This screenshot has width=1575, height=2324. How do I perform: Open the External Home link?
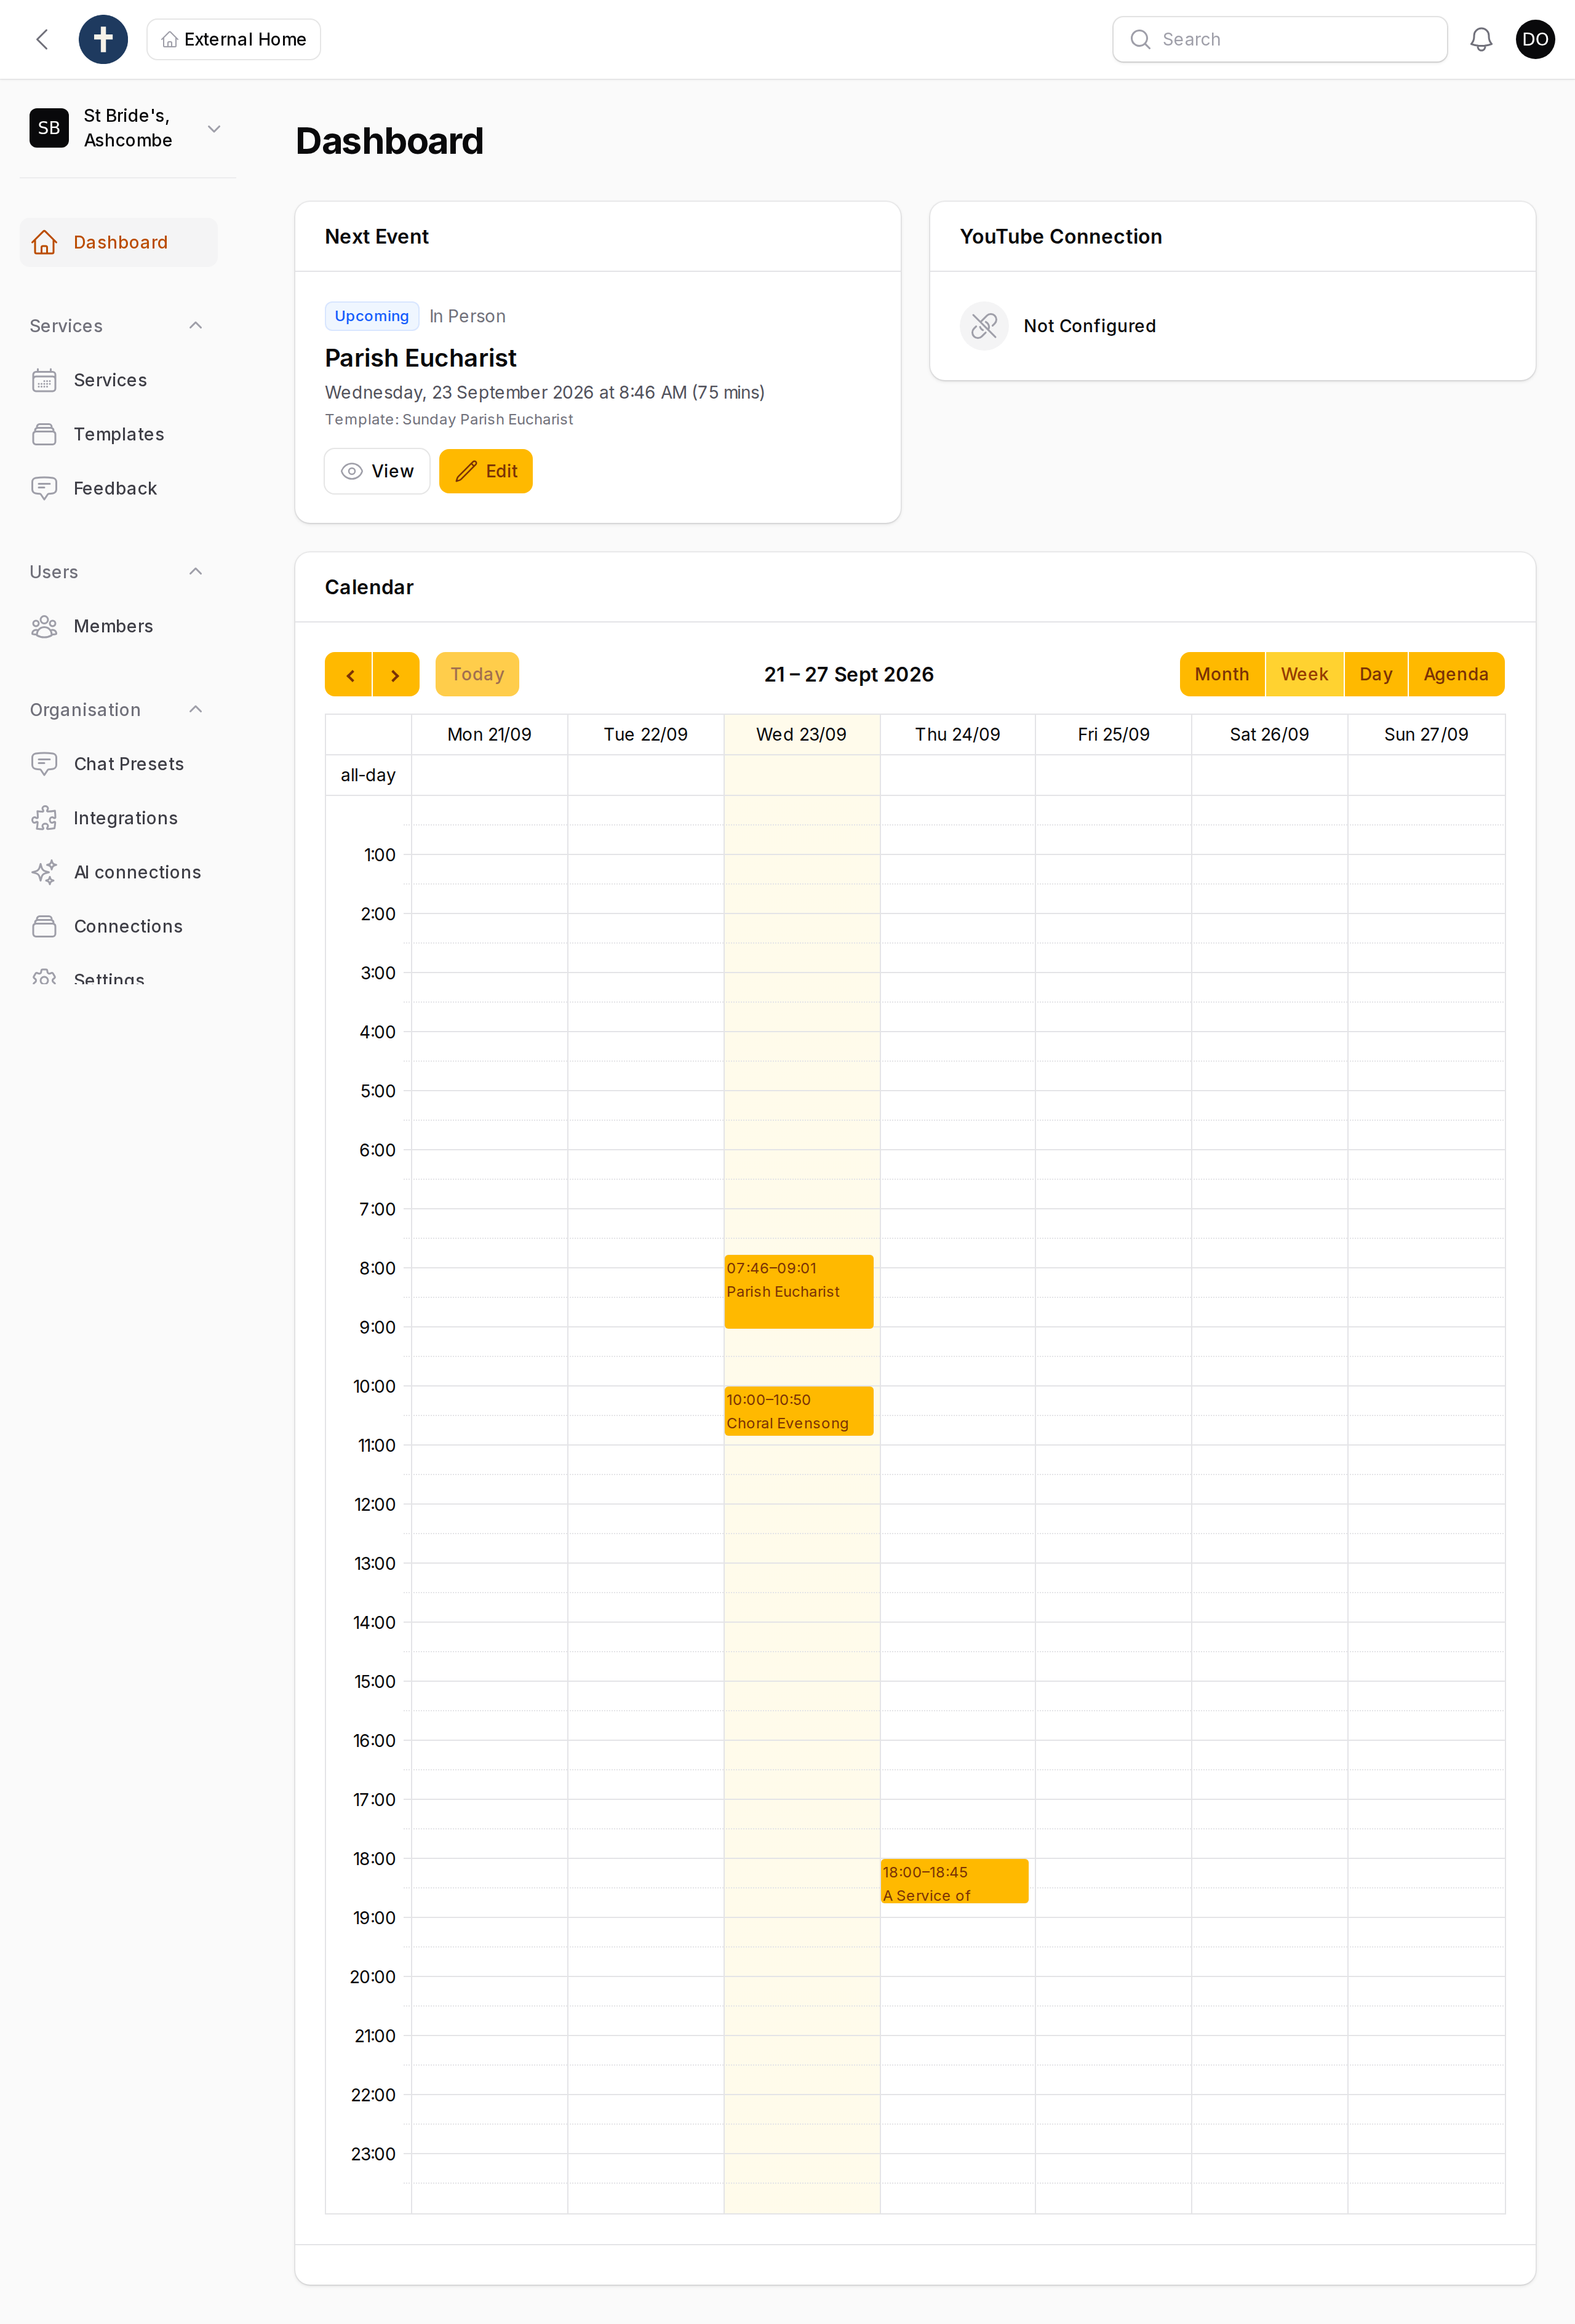point(234,39)
